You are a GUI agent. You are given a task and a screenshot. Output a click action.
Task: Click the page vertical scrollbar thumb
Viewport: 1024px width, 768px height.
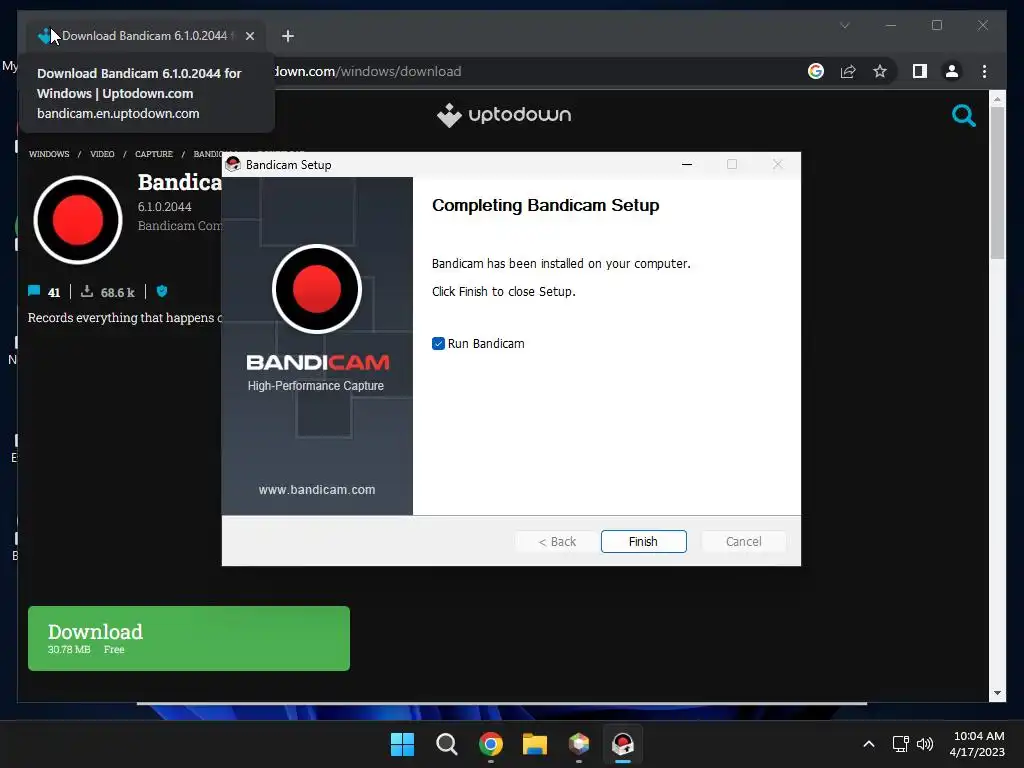[997, 183]
